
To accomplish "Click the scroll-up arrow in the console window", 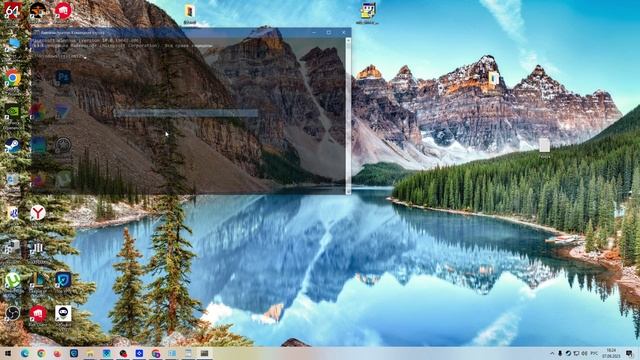I will (x=348, y=40).
